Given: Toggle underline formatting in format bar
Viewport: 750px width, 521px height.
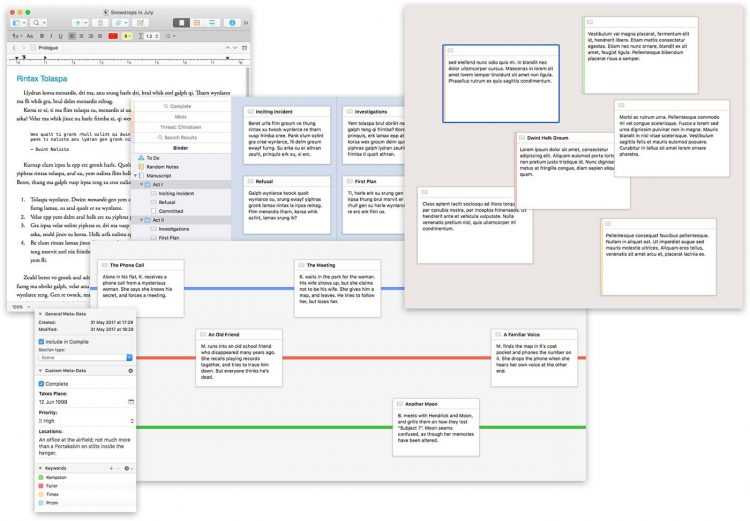Looking at the screenshot, I should pos(60,36).
